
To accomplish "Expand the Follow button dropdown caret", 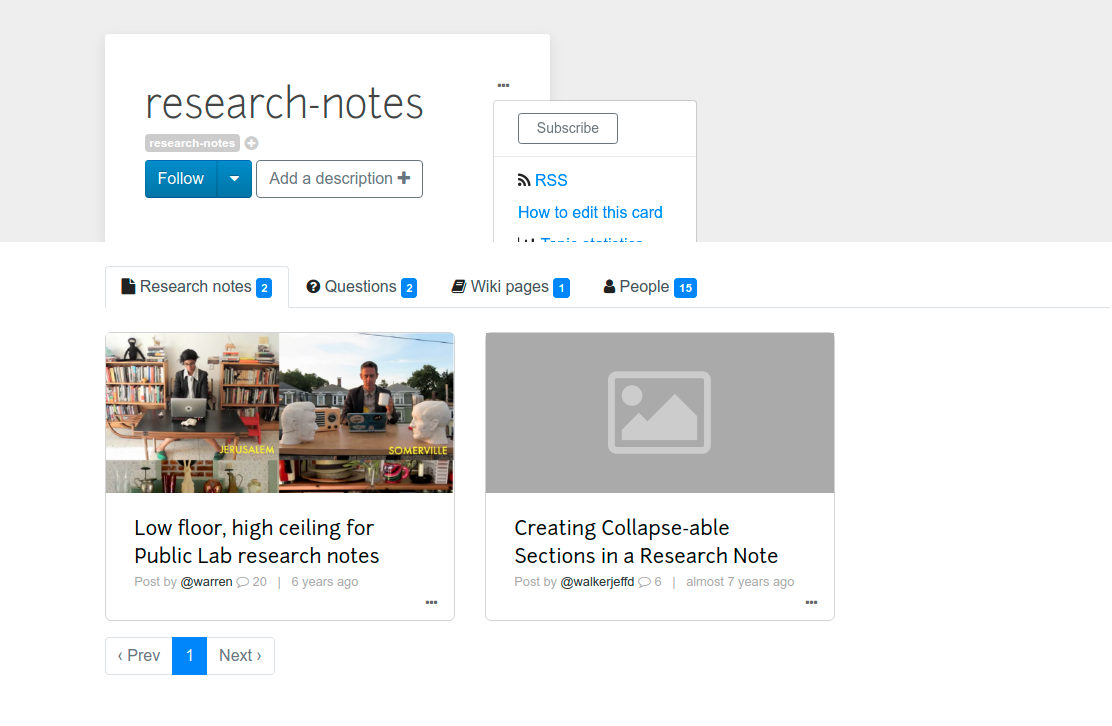I will point(235,178).
